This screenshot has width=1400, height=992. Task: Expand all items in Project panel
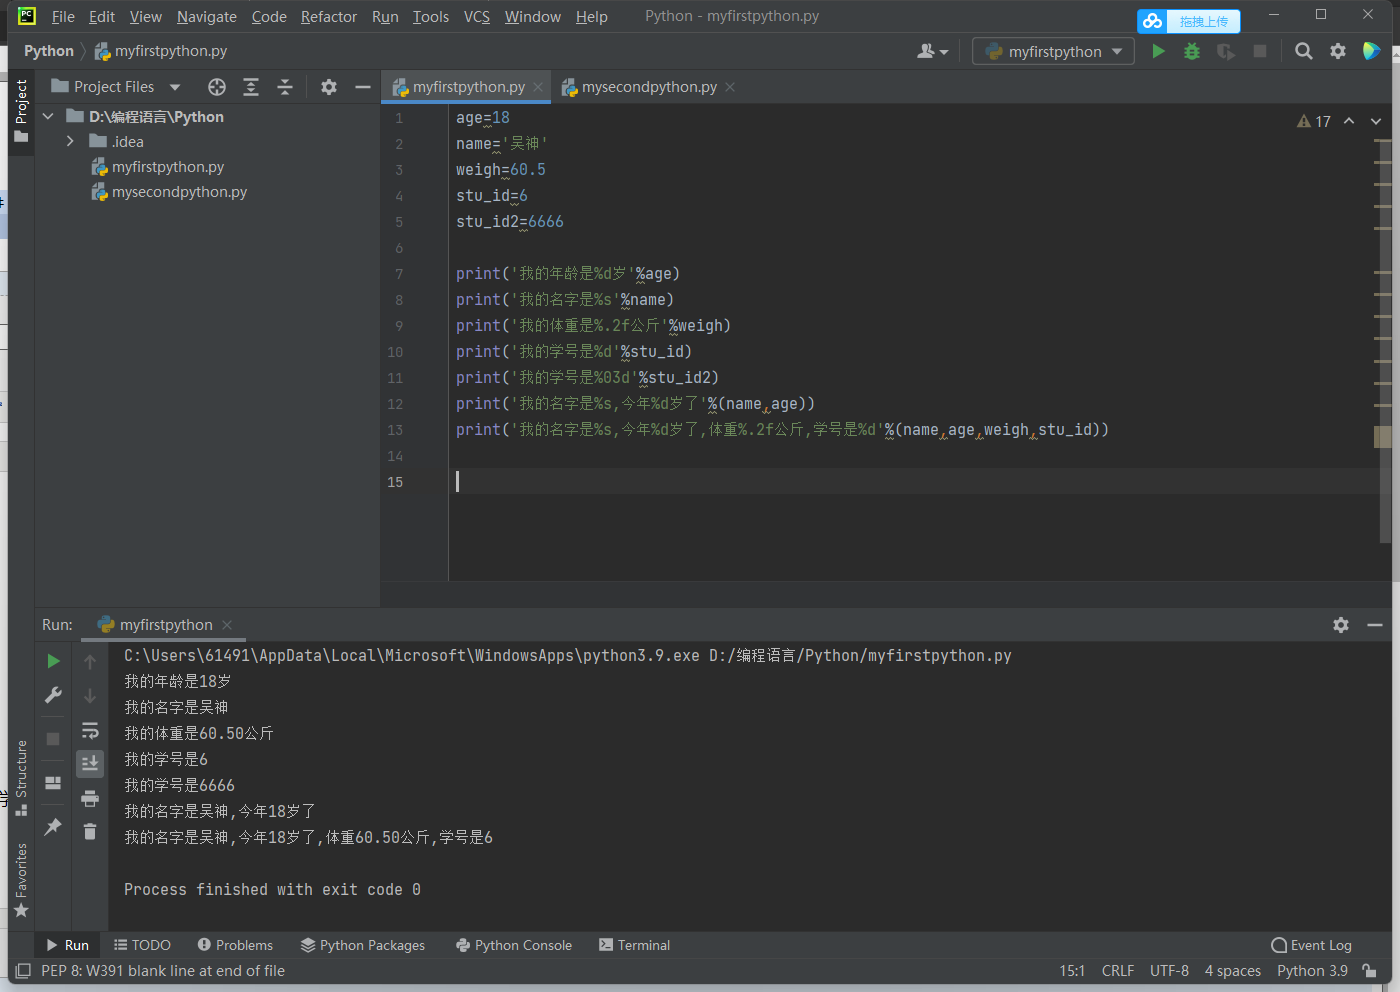point(251,87)
